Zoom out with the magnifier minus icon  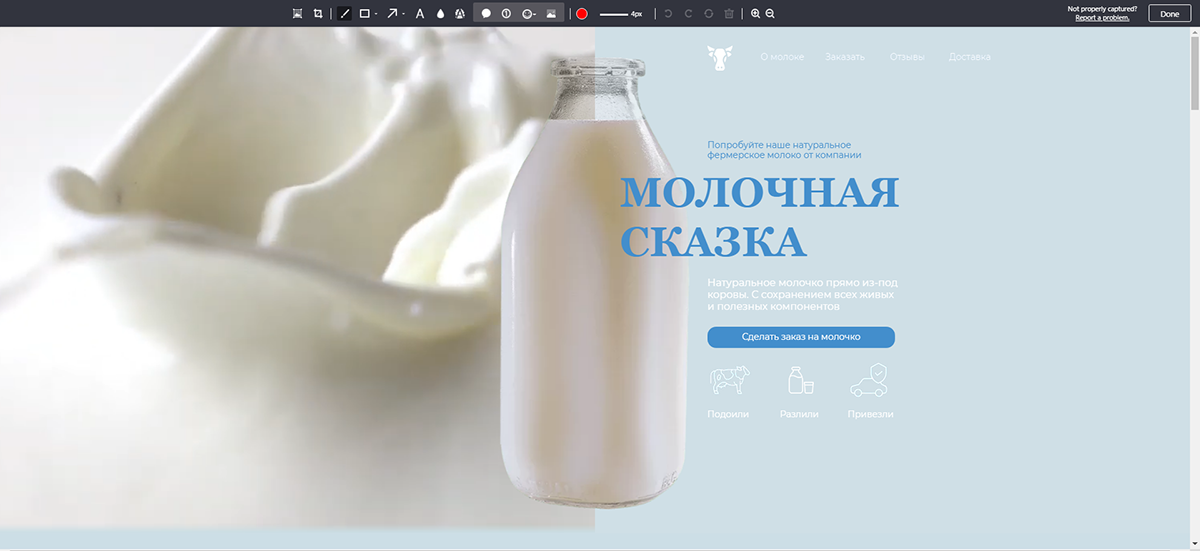click(770, 14)
